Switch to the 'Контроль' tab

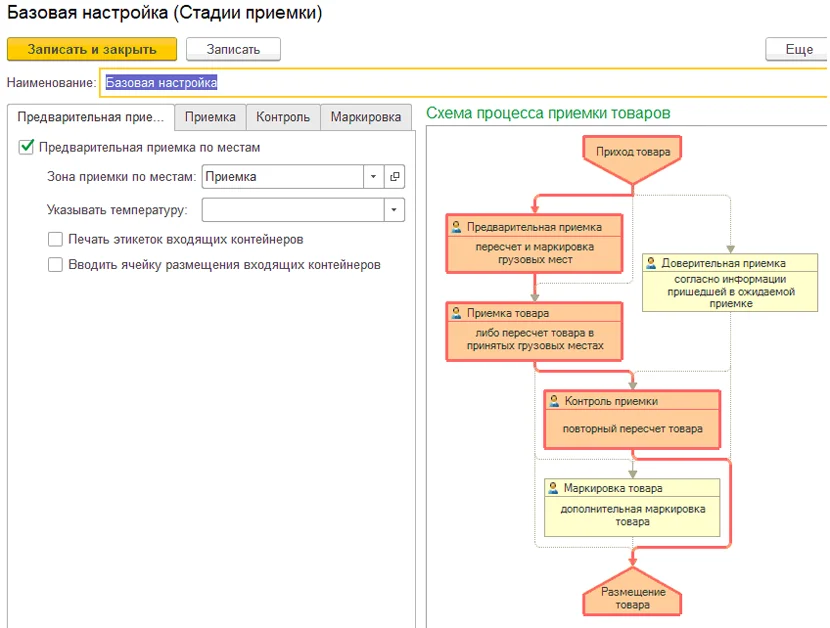tap(283, 117)
